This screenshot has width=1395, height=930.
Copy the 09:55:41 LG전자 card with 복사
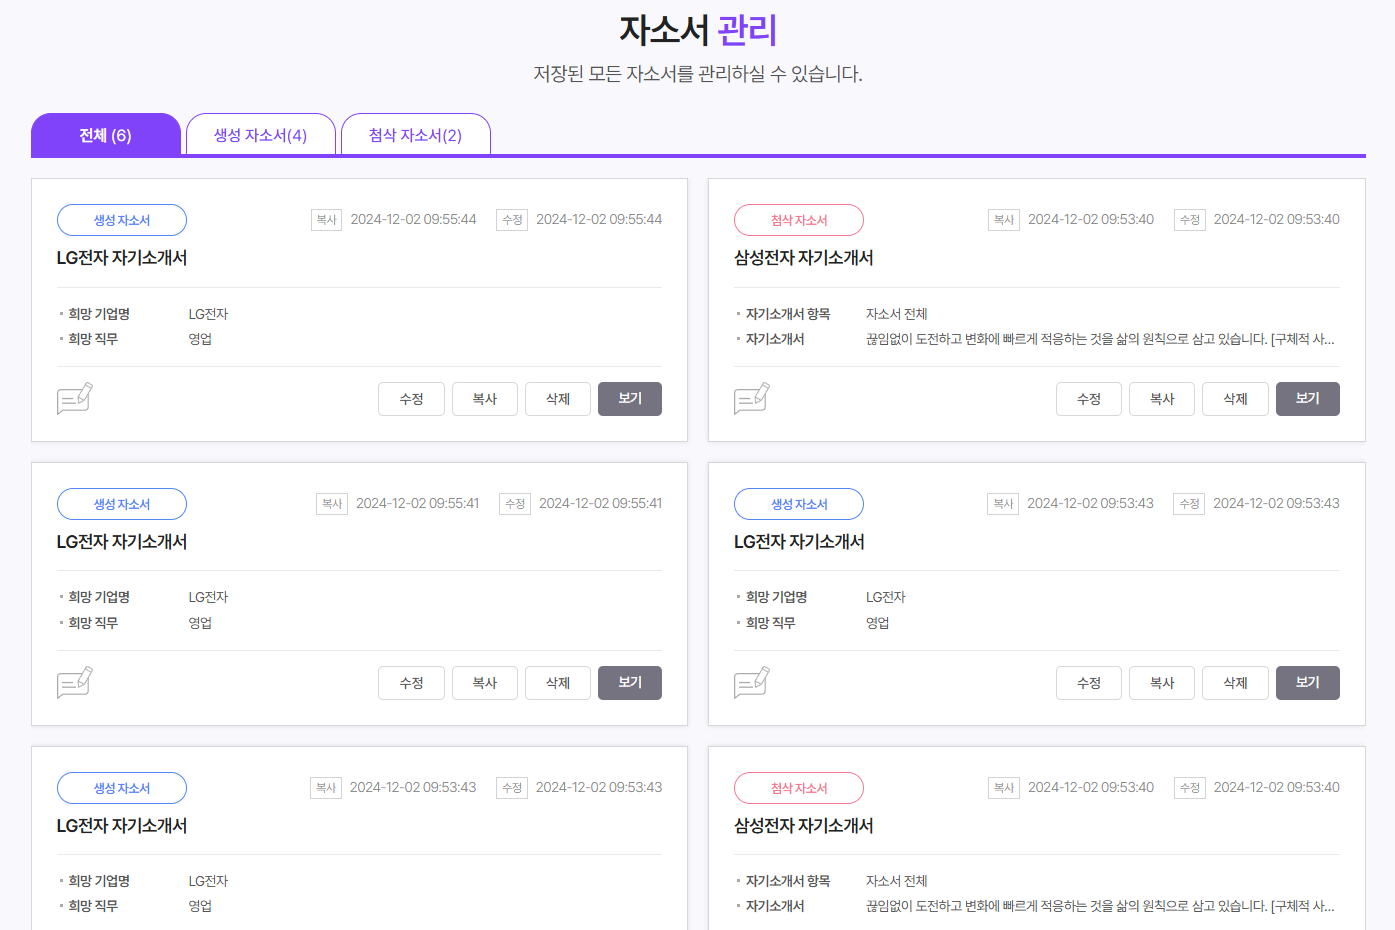tap(485, 683)
